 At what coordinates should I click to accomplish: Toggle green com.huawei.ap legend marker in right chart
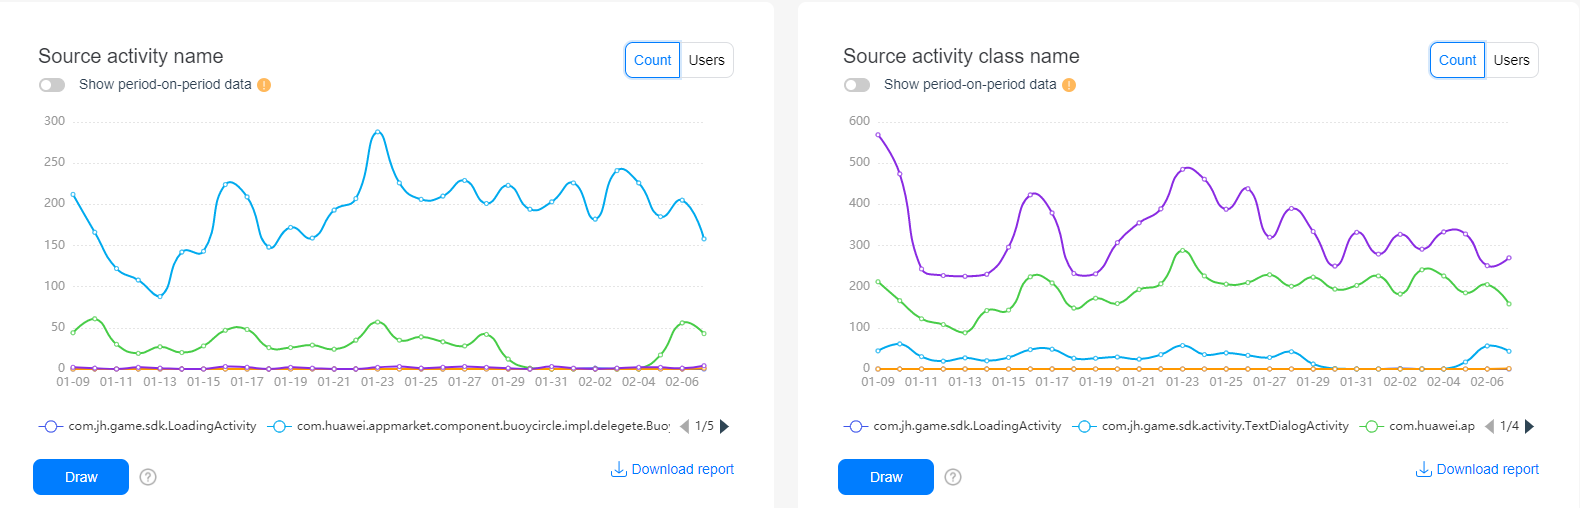1372,426
